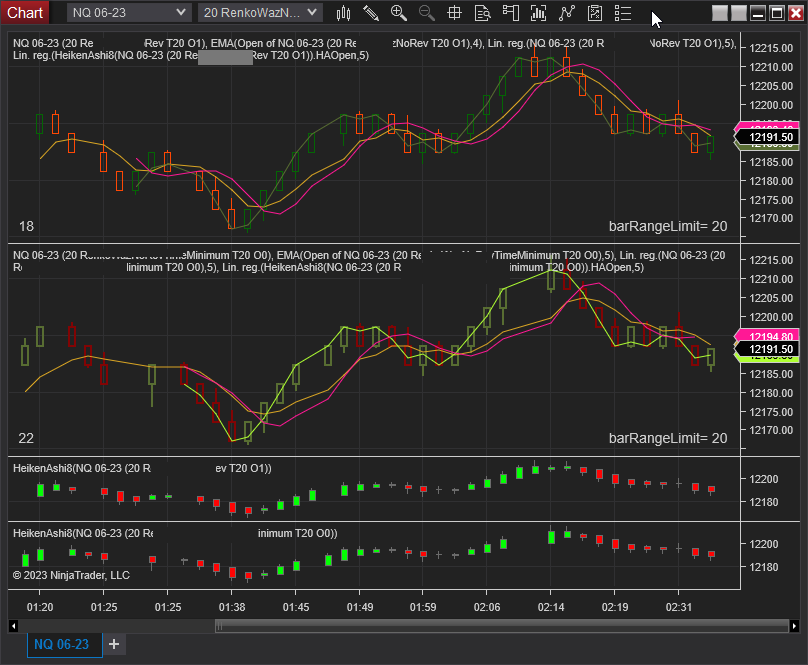
Task: Toggle the Data Box display
Action: tap(483, 13)
